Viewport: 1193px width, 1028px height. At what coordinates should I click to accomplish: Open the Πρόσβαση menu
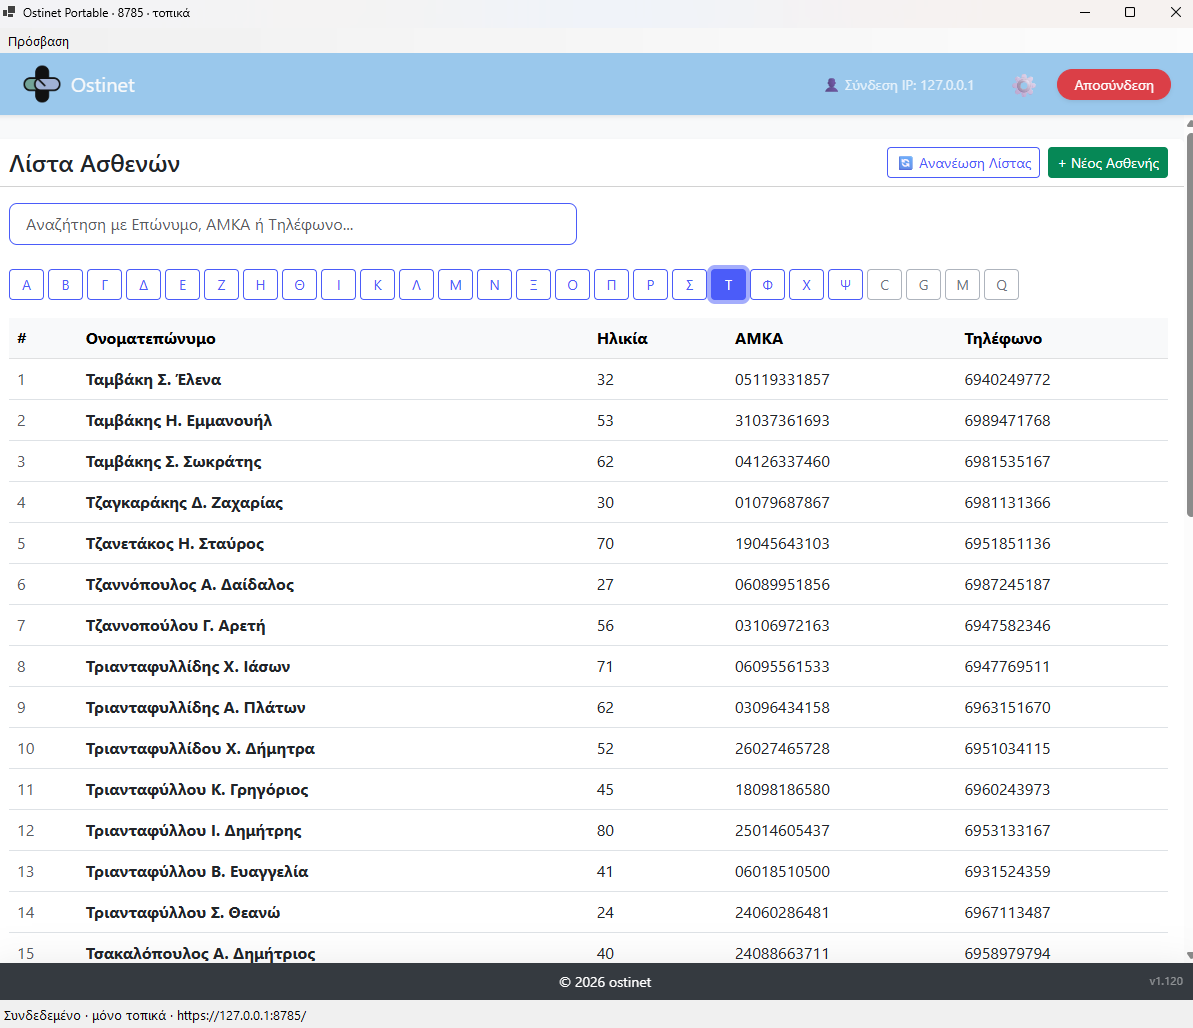click(38, 41)
